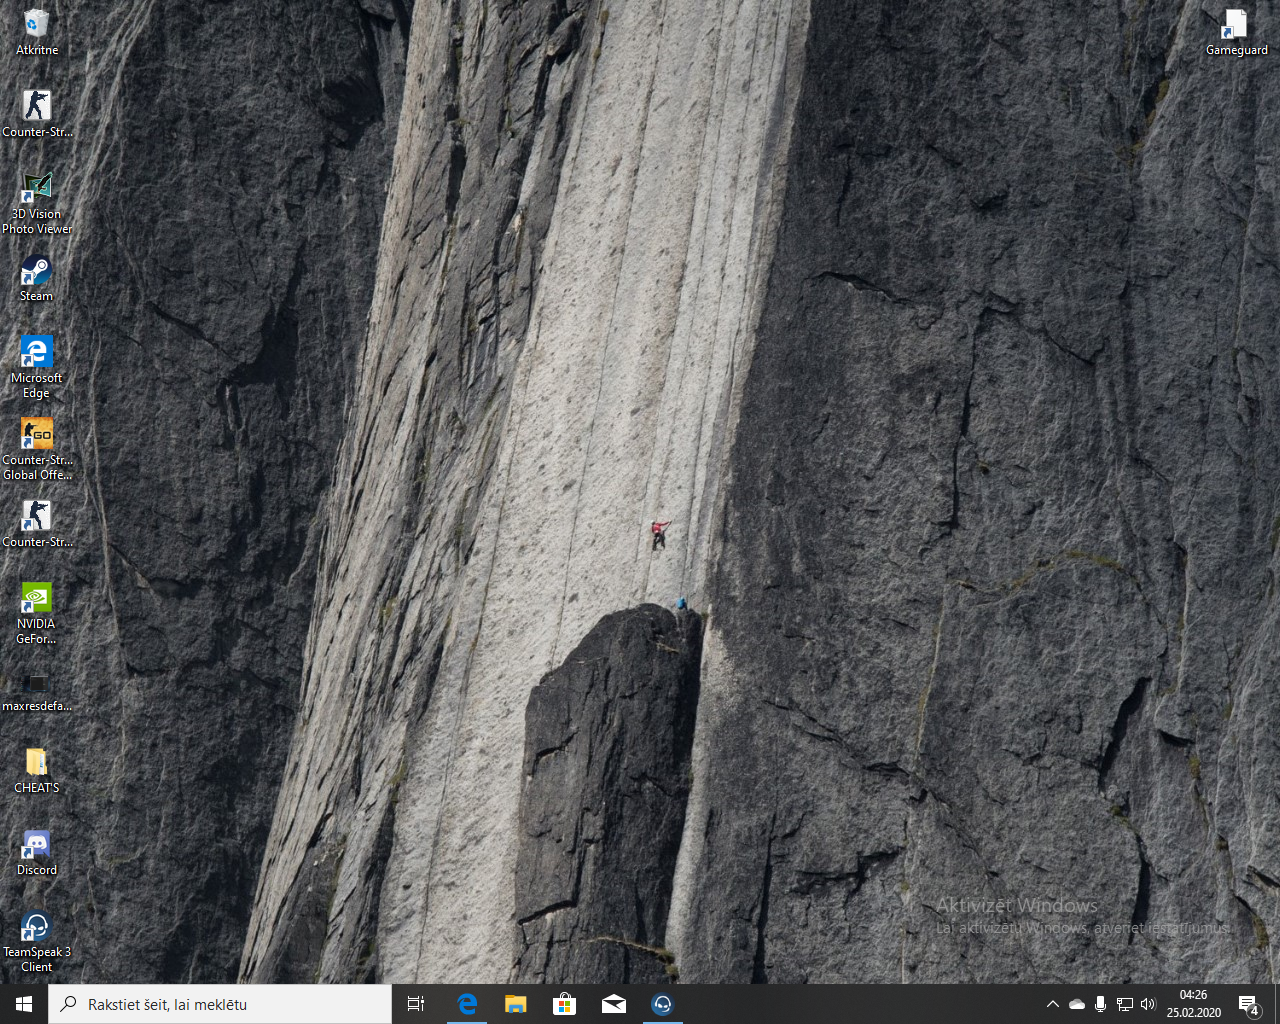Screen dimensions: 1280x1024
Task: Select the TeamSpeak 3 Client shortcut
Action: pyautogui.click(x=37, y=941)
